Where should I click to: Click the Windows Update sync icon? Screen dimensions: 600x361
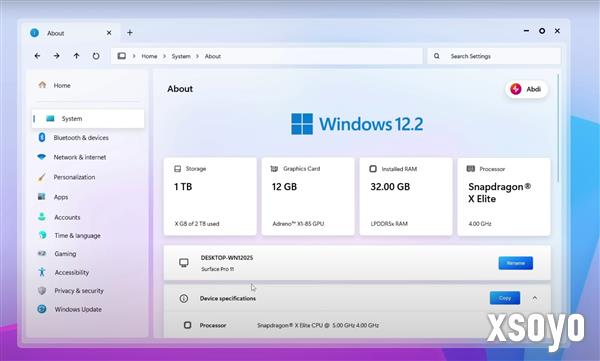tap(42, 309)
